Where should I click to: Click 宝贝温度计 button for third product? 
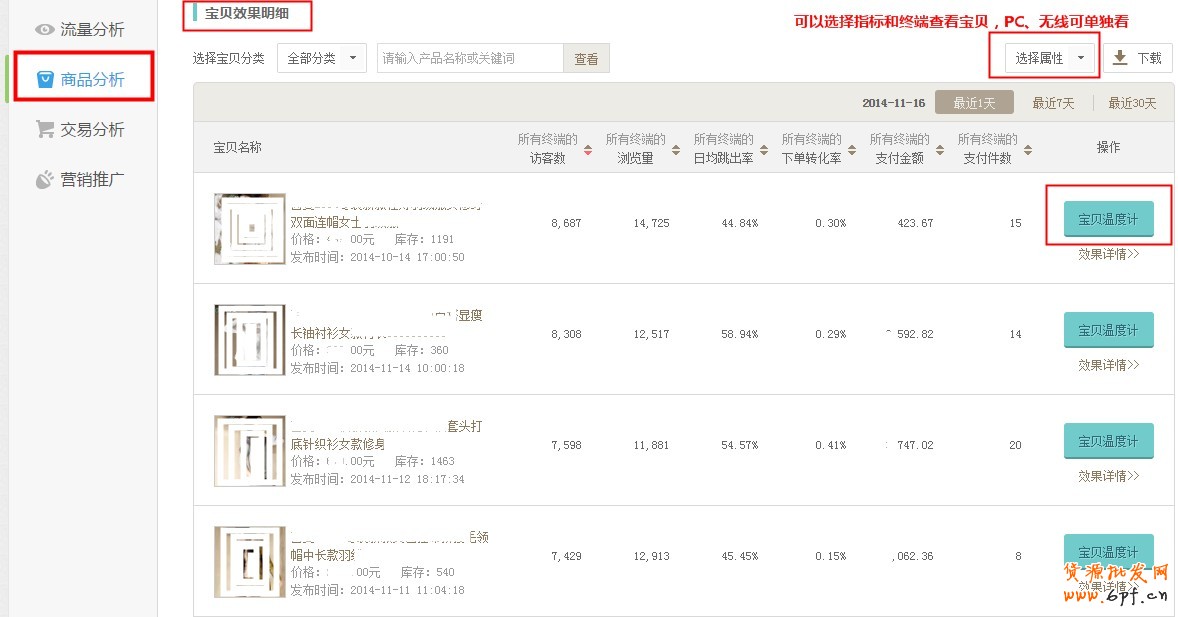[x=1108, y=441]
